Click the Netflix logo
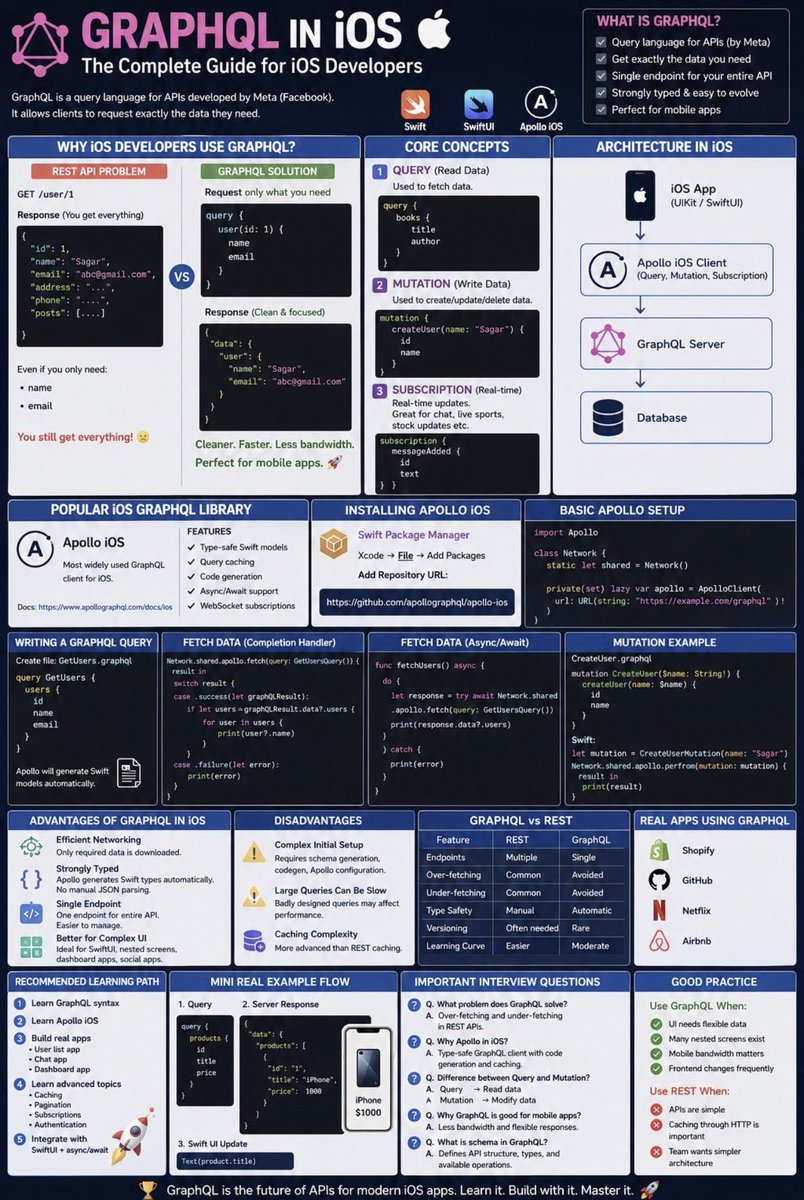The width and height of the screenshot is (804, 1200). pyautogui.click(x=659, y=911)
